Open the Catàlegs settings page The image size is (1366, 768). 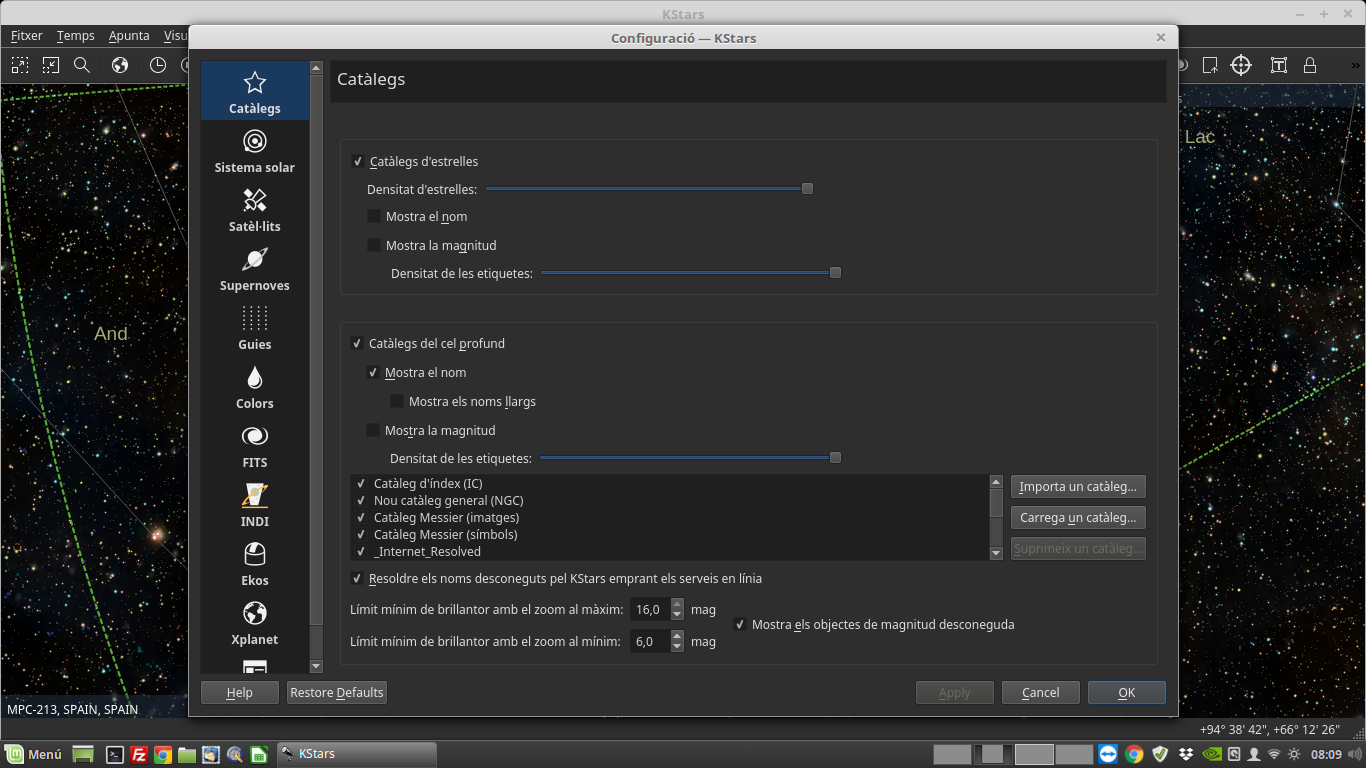[x=255, y=92]
